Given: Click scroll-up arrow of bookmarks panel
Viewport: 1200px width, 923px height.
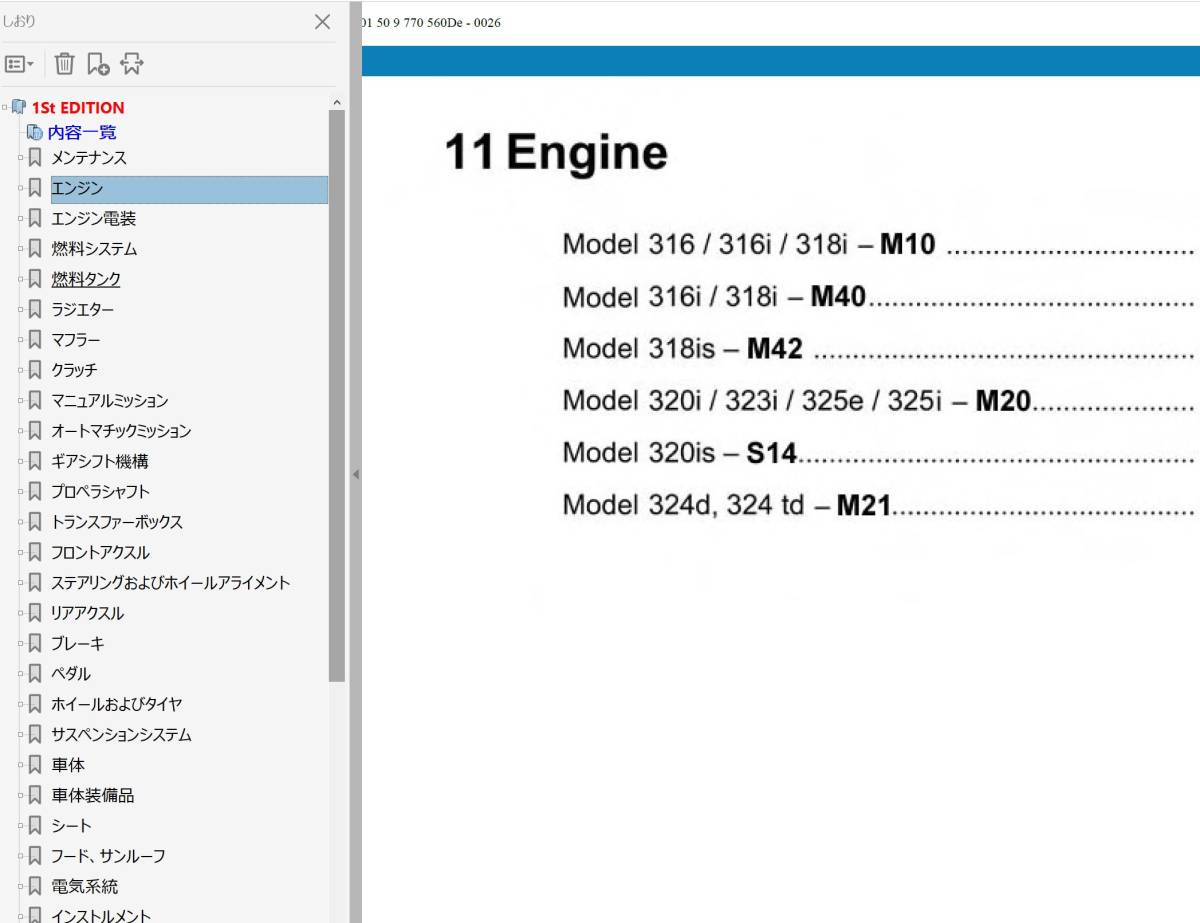Looking at the screenshot, I should pos(337,102).
